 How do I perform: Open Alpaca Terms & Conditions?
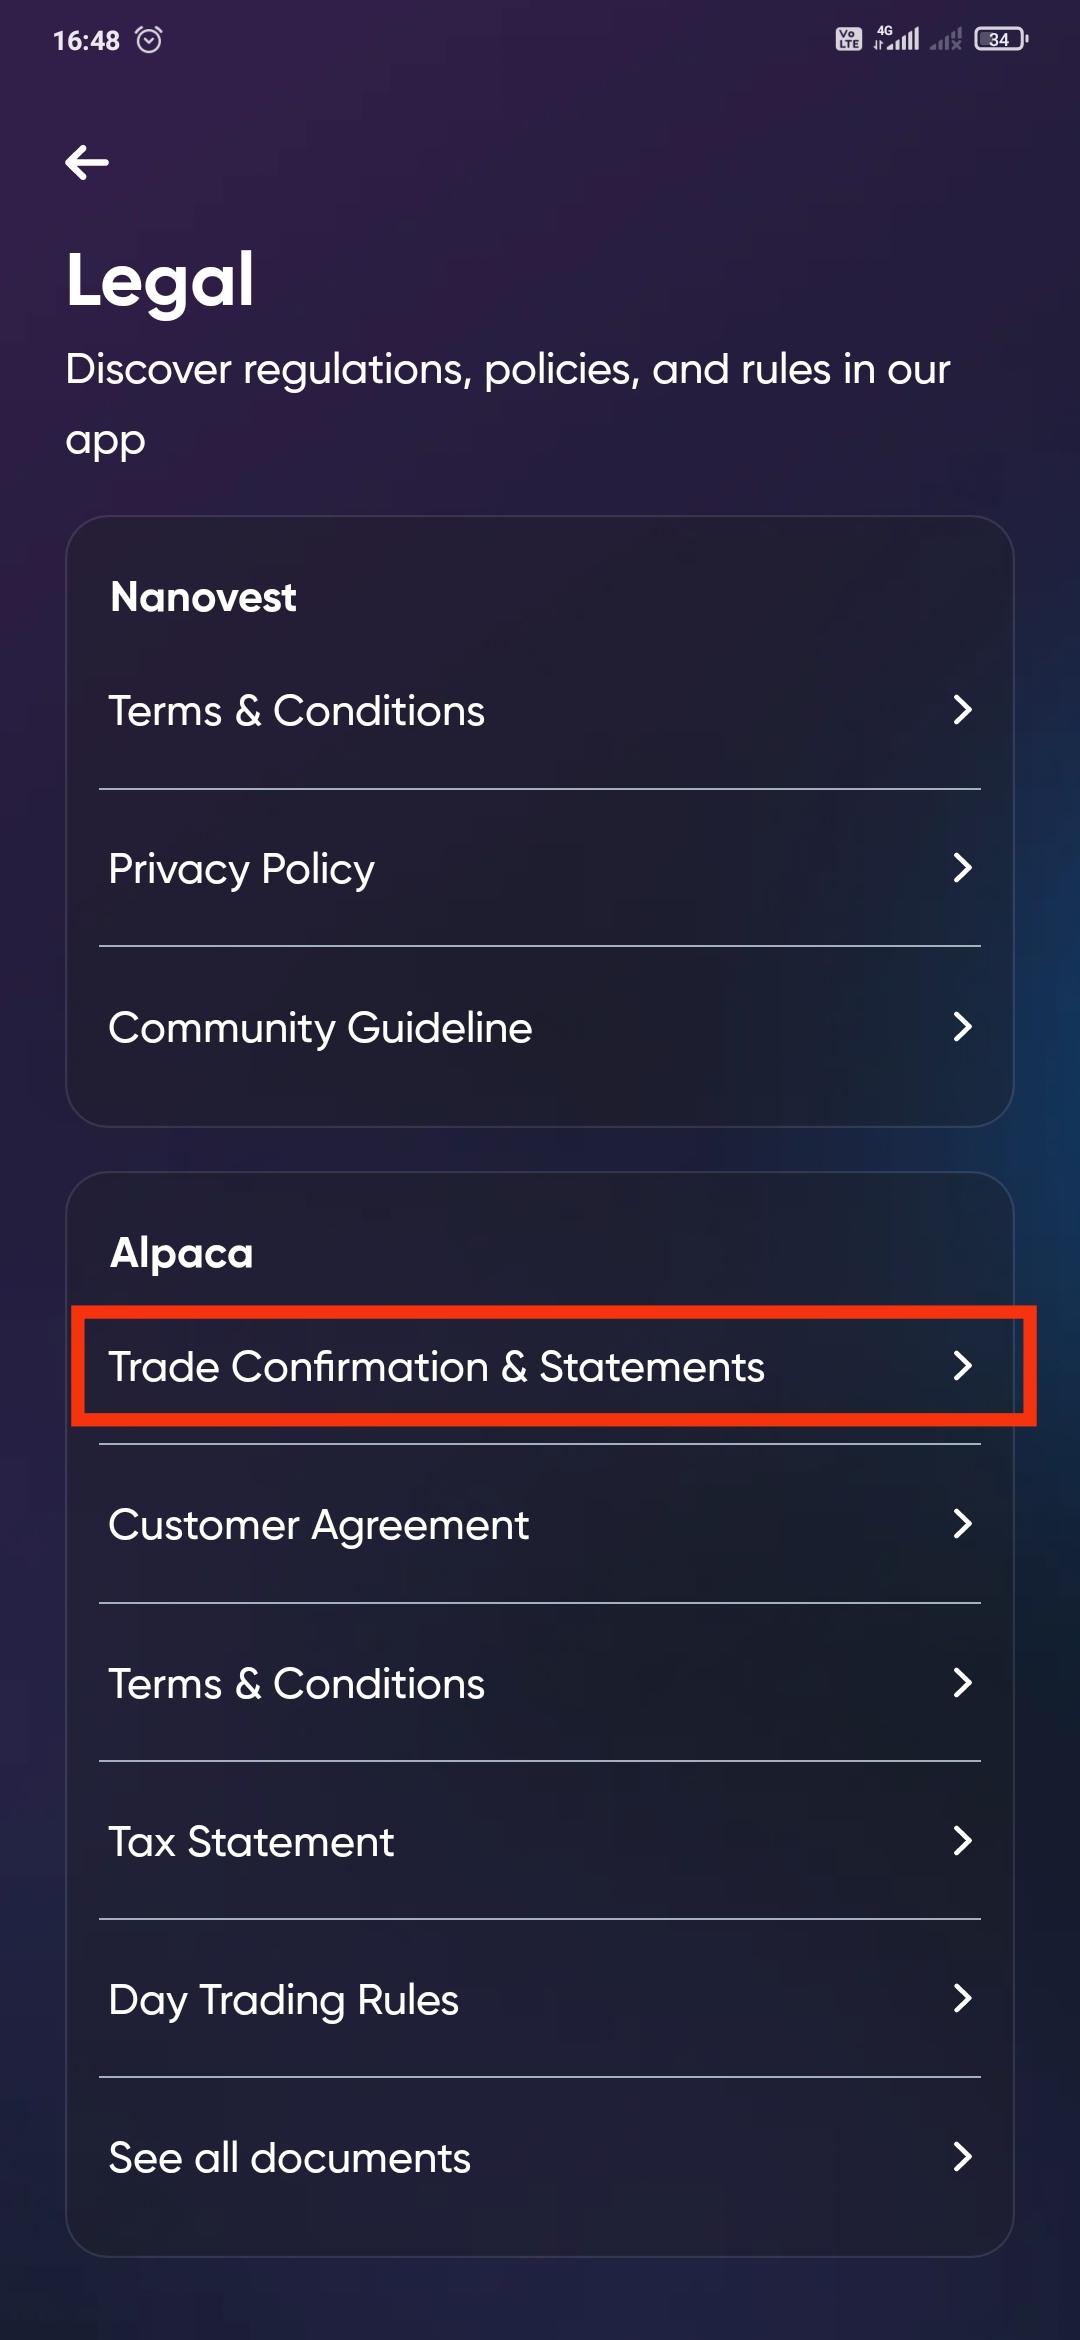tap(540, 1683)
